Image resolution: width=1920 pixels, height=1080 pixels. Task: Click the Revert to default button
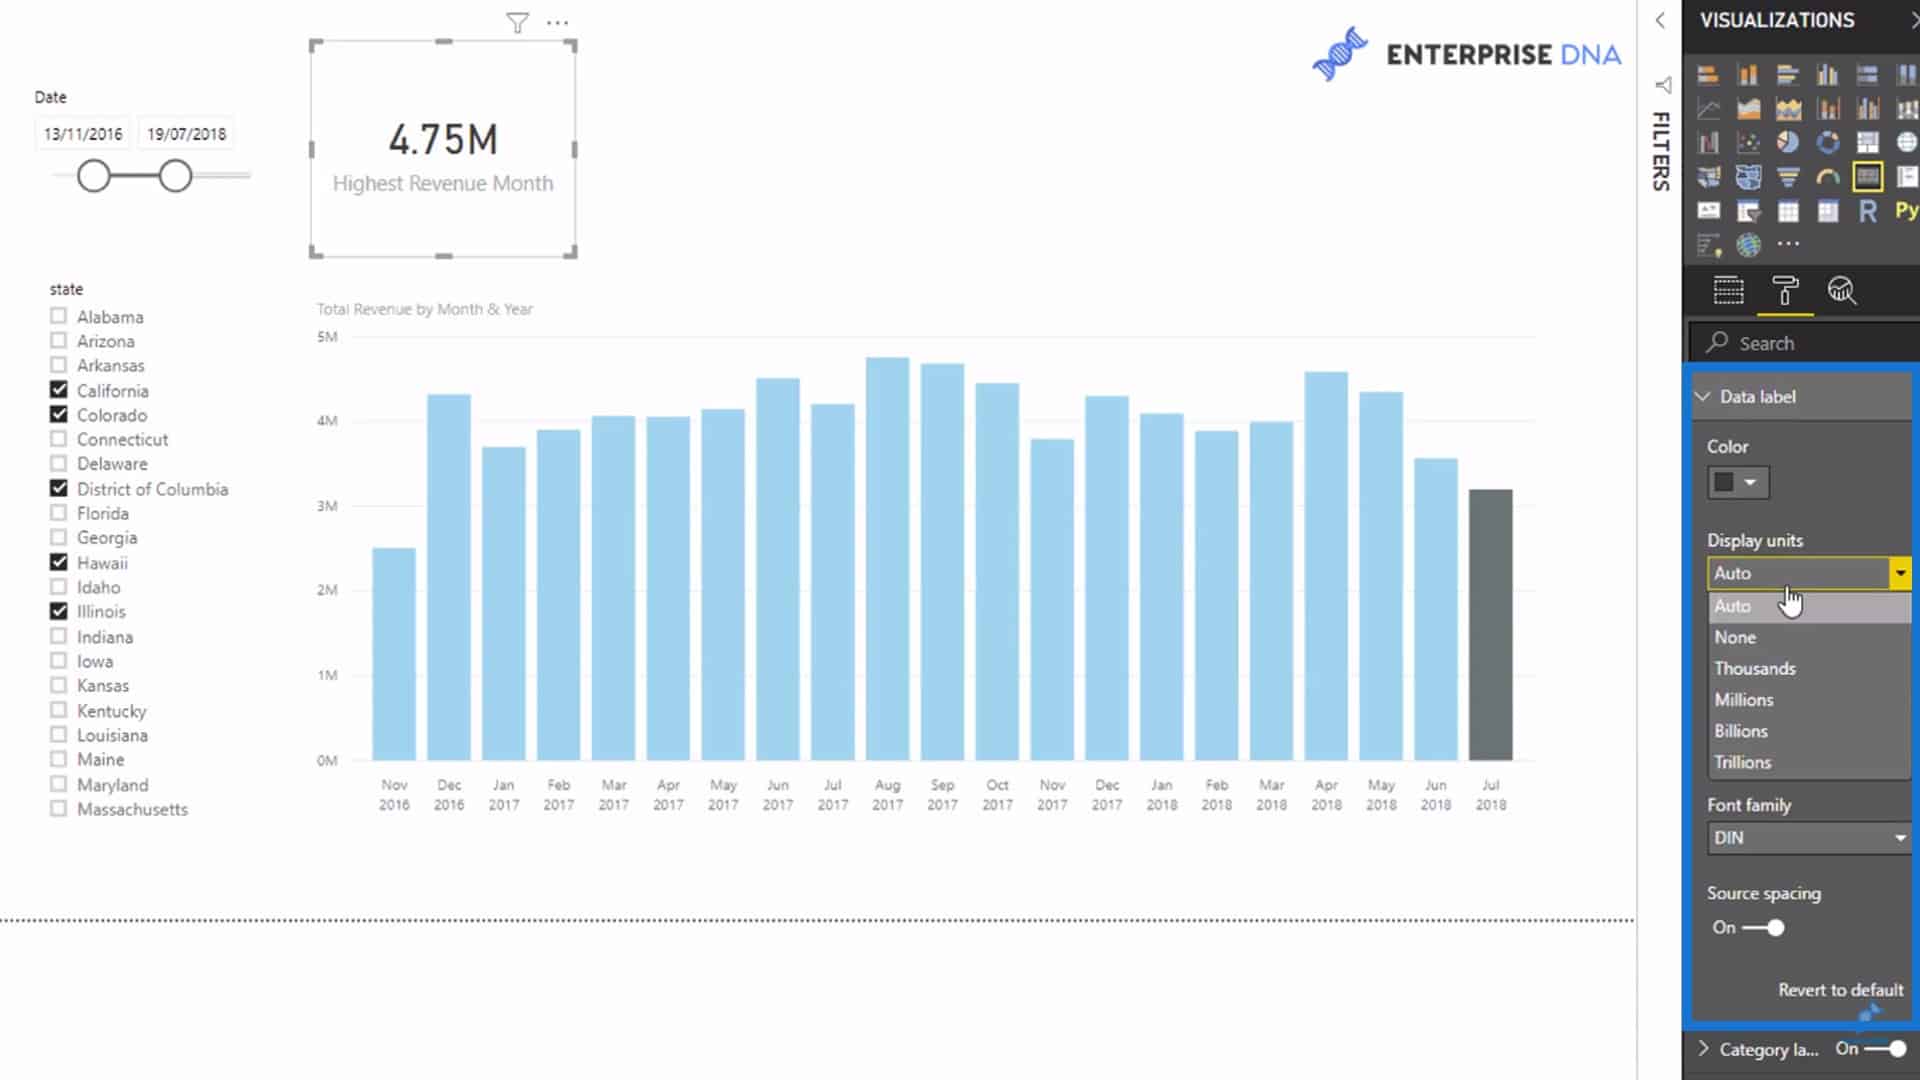[x=1840, y=989]
